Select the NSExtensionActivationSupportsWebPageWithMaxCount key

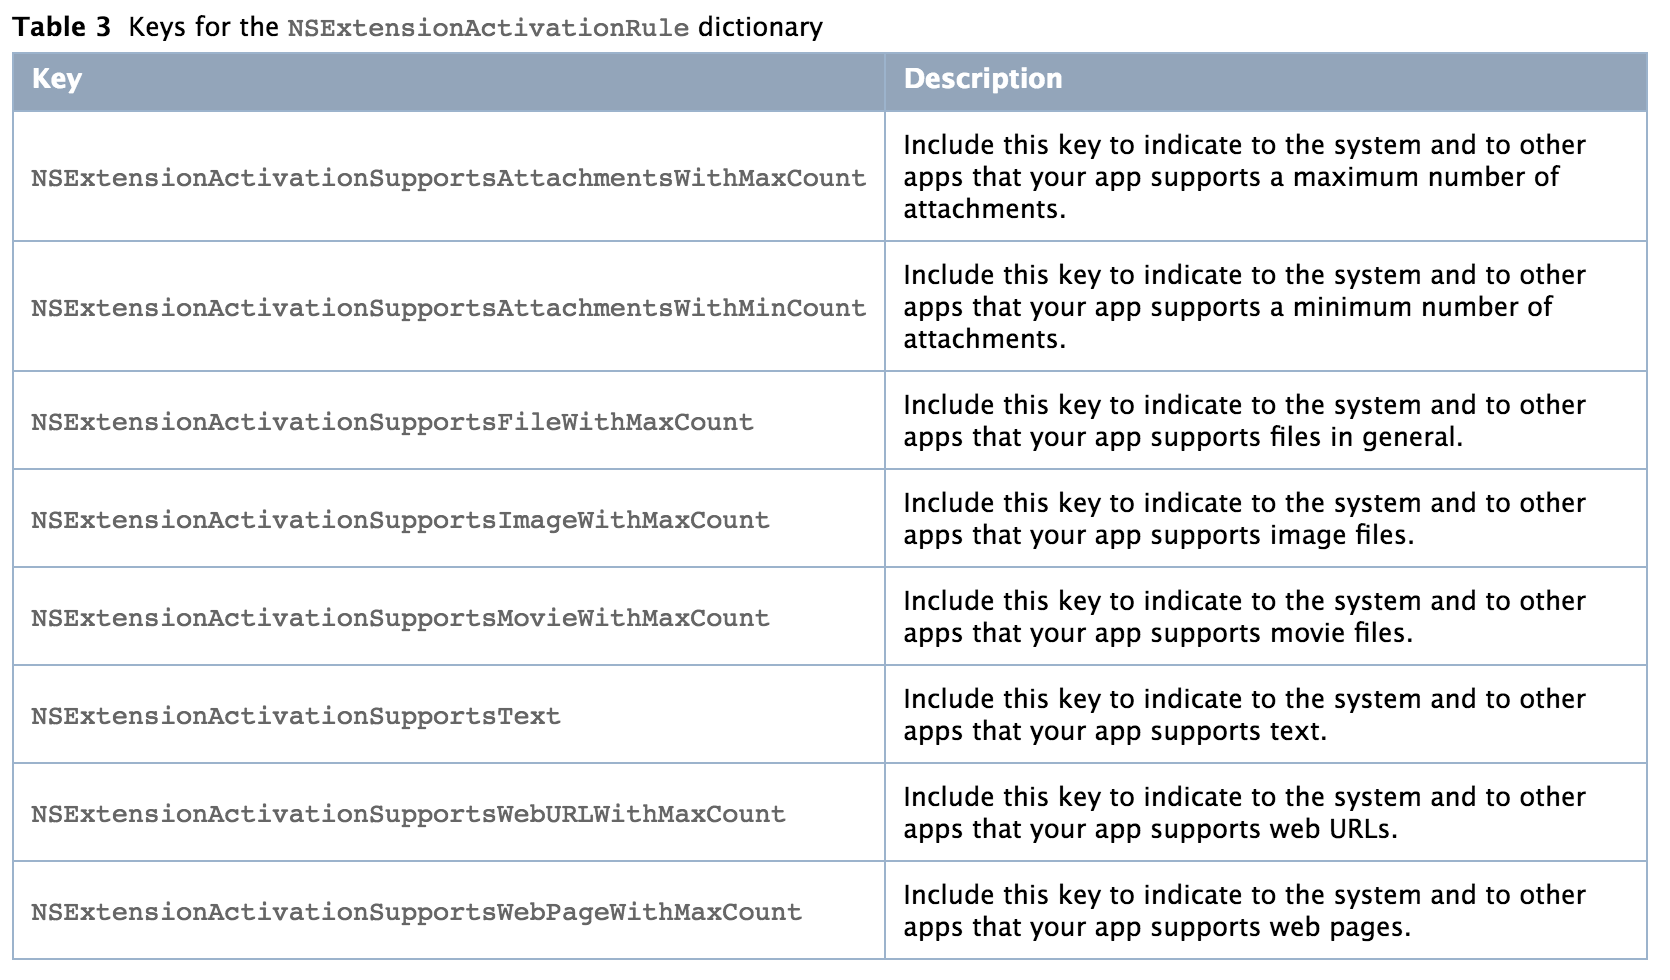coord(416,912)
